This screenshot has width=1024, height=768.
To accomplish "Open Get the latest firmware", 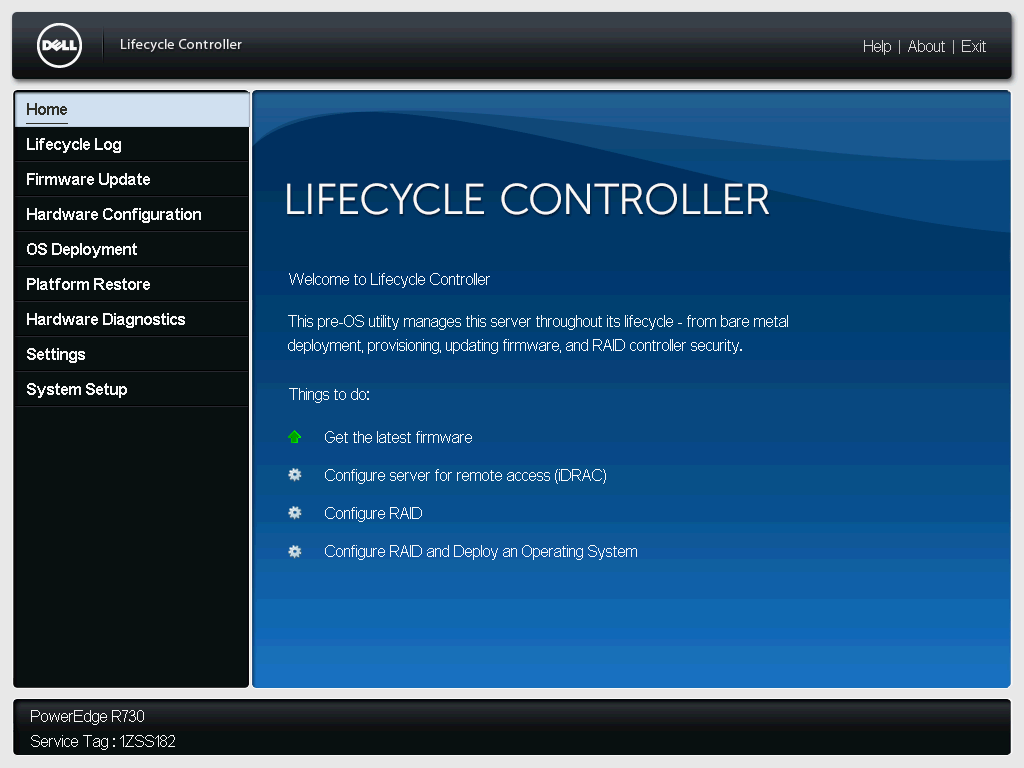I will coord(398,437).
